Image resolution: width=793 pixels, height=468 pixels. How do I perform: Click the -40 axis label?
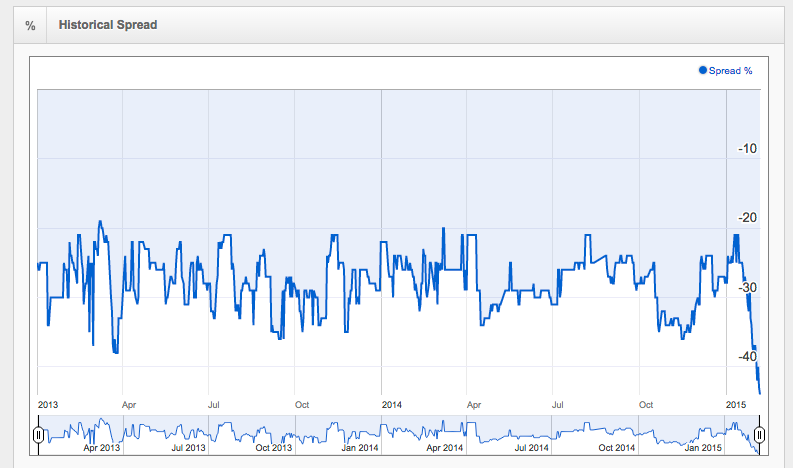(747, 357)
